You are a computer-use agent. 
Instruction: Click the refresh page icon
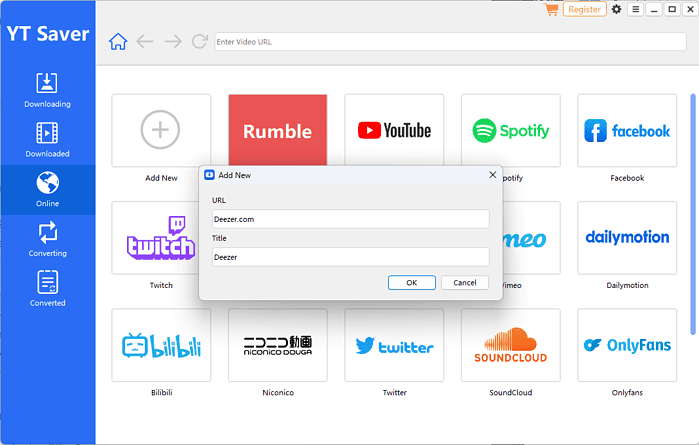(199, 42)
